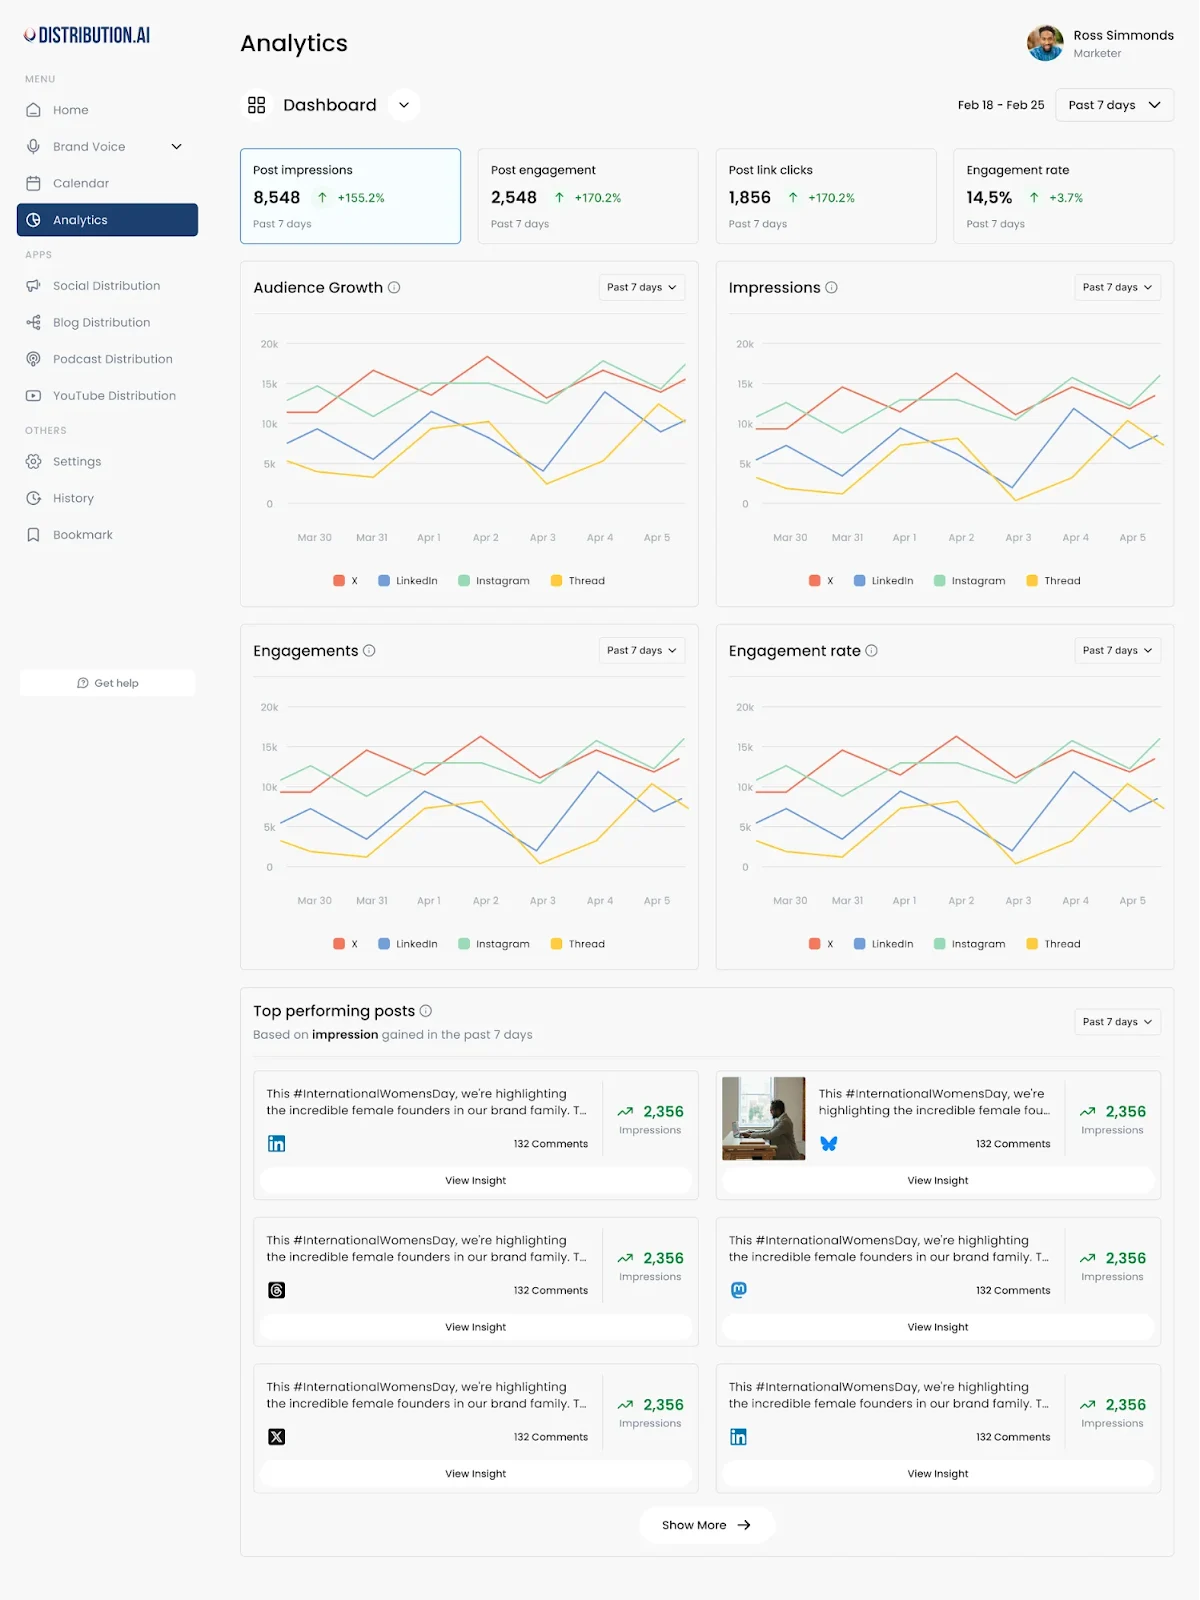Viewport: 1200px width, 1600px height.
Task: Toggle LinkedIn series in Impressions legend
Action: (883, 581)
